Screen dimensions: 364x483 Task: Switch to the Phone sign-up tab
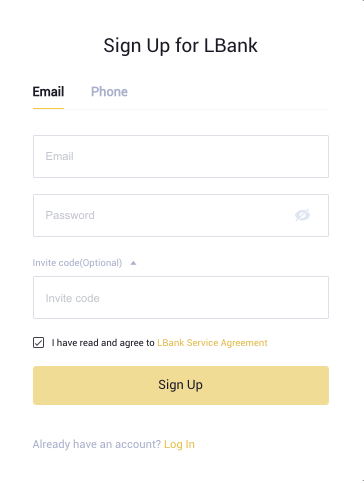109,92
